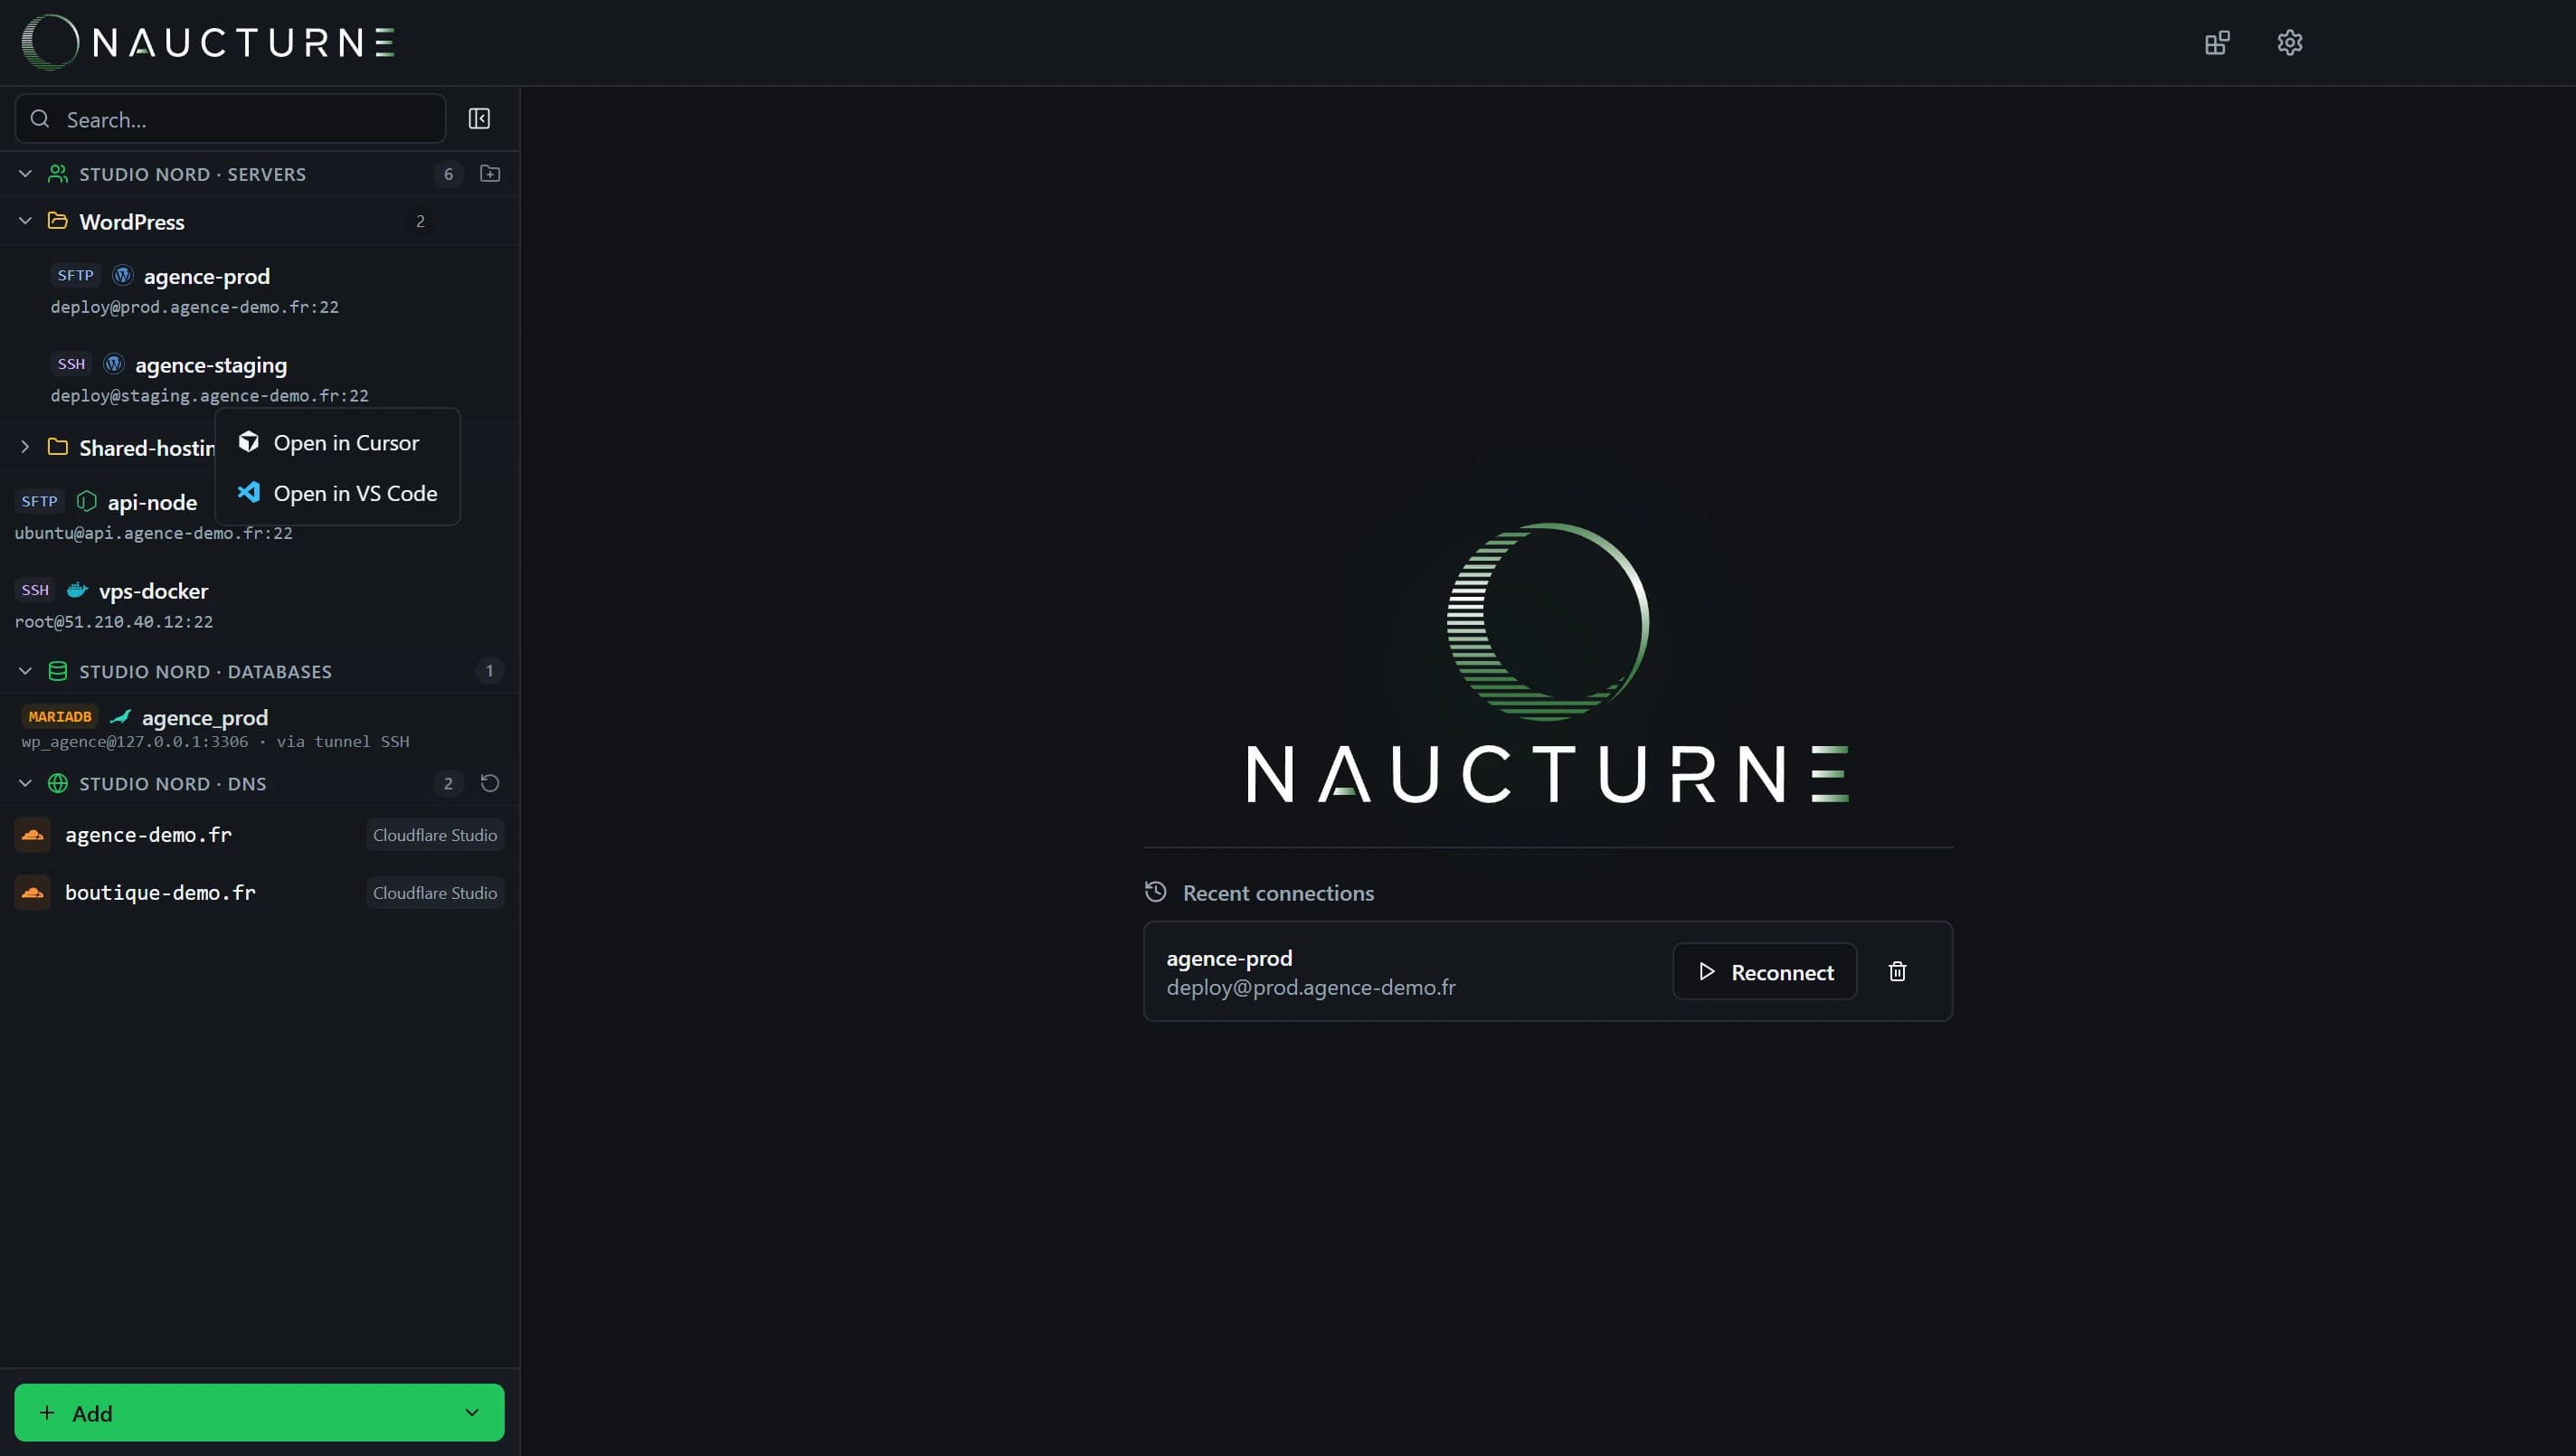Viewport: 2576px width, 1456px height.
Task: Click the STUDIO NORD · DATABASES header label
Action: (205, 672)
